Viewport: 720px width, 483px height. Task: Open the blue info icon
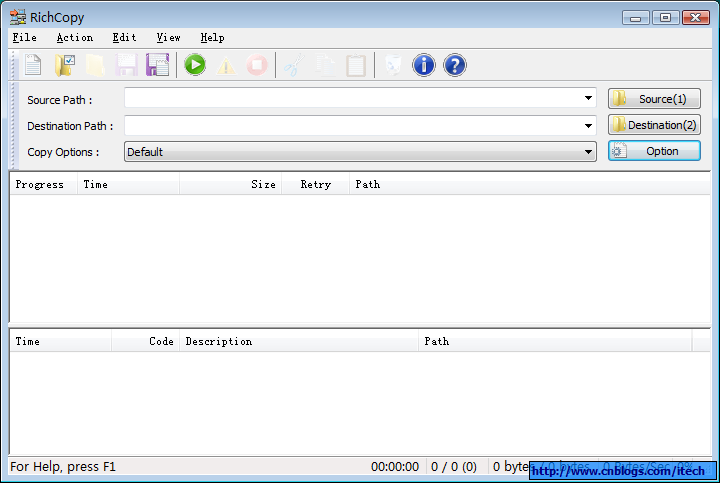tap(423, 65)
